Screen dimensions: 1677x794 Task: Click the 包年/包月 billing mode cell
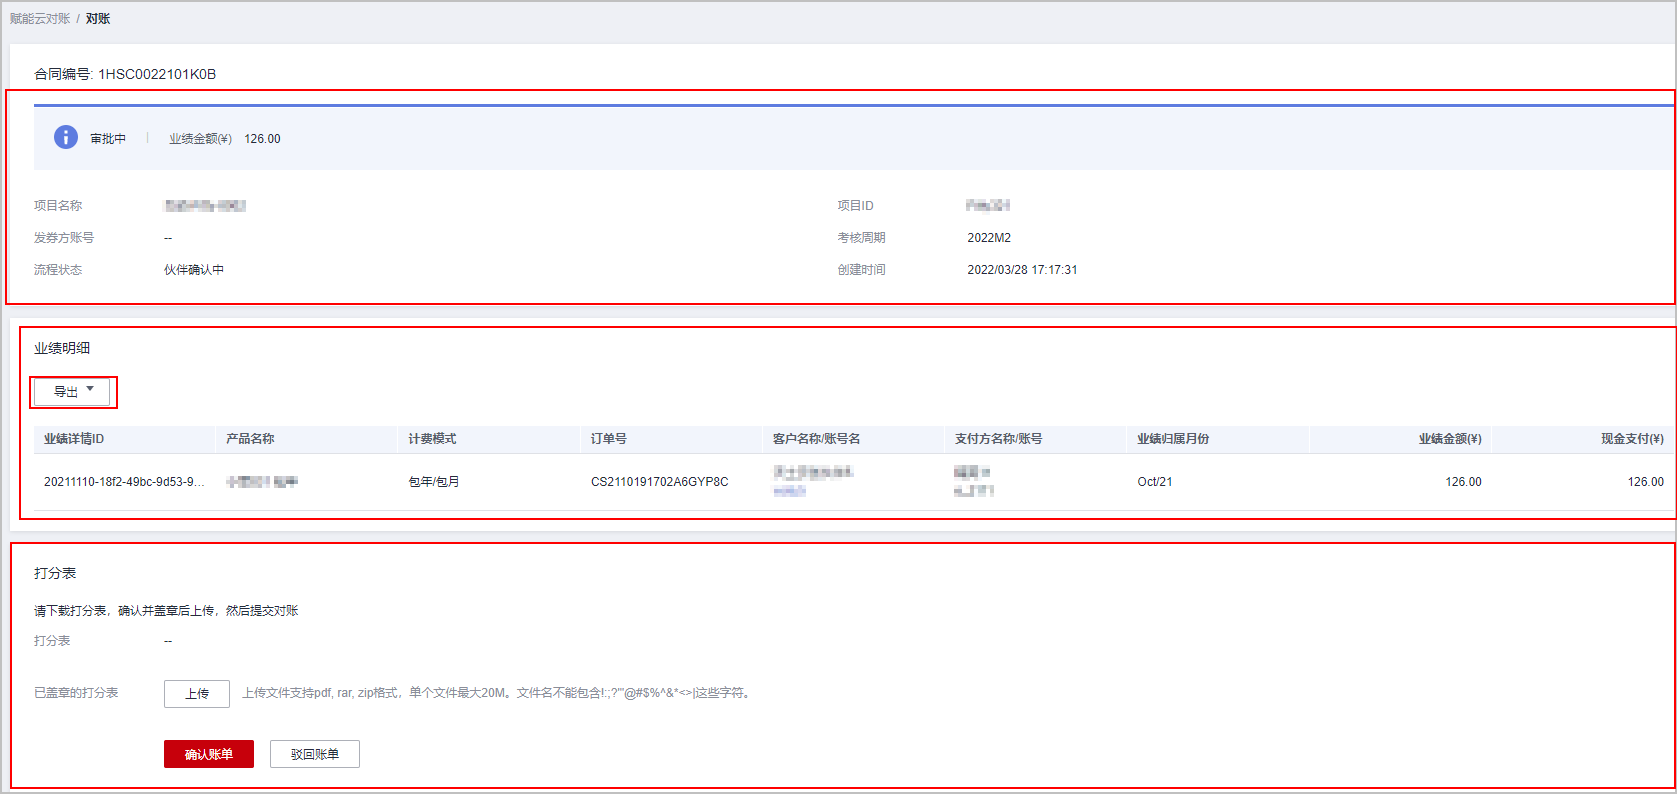click(434, 482)
